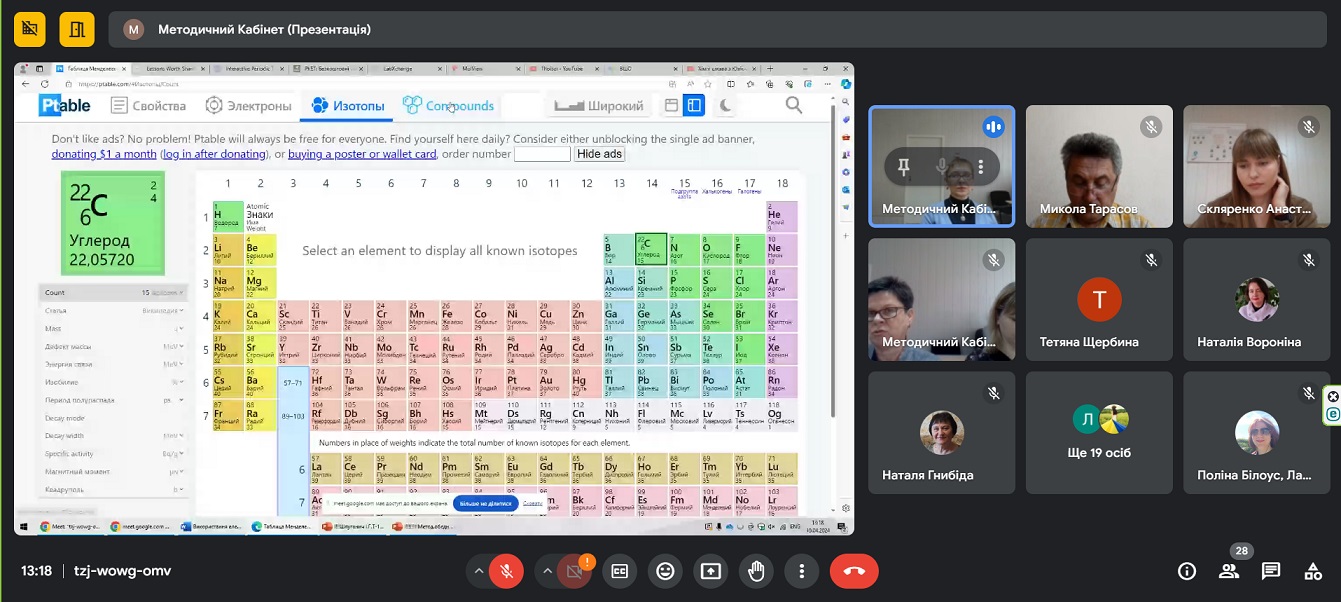Expand camera video settings arrow

click(x=546, y=571)
